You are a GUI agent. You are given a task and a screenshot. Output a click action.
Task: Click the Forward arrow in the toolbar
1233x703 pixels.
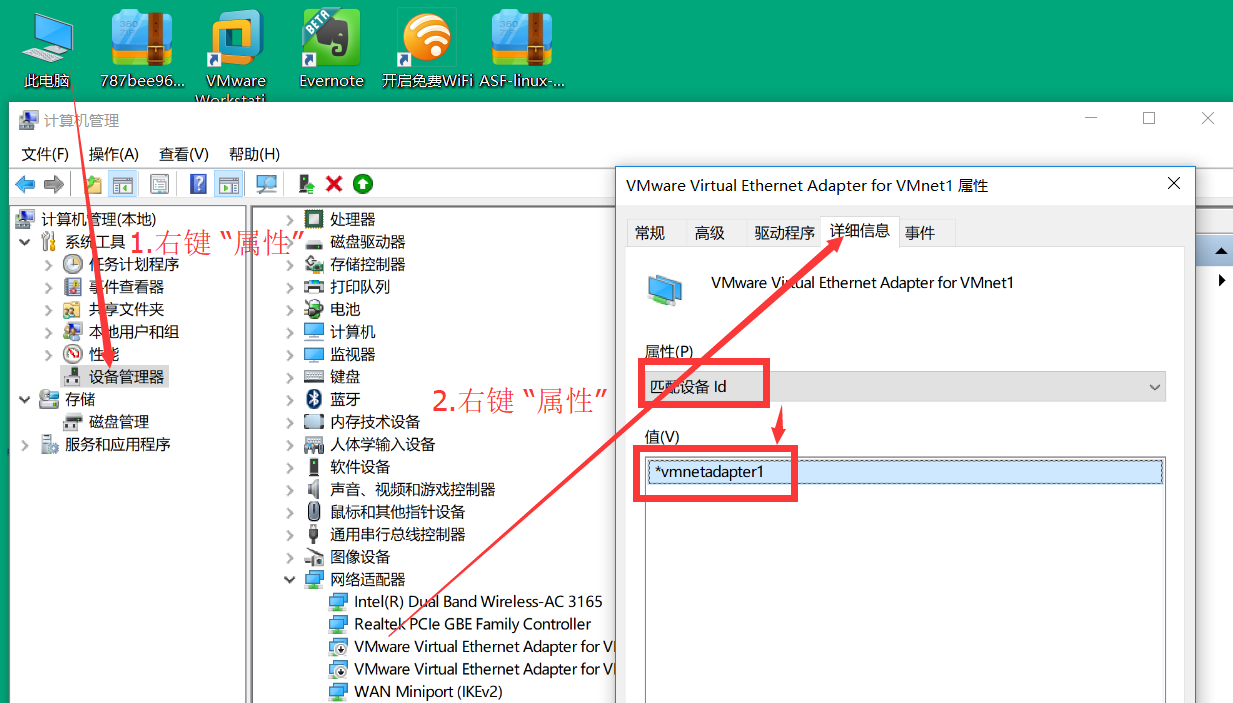point(54,184)
